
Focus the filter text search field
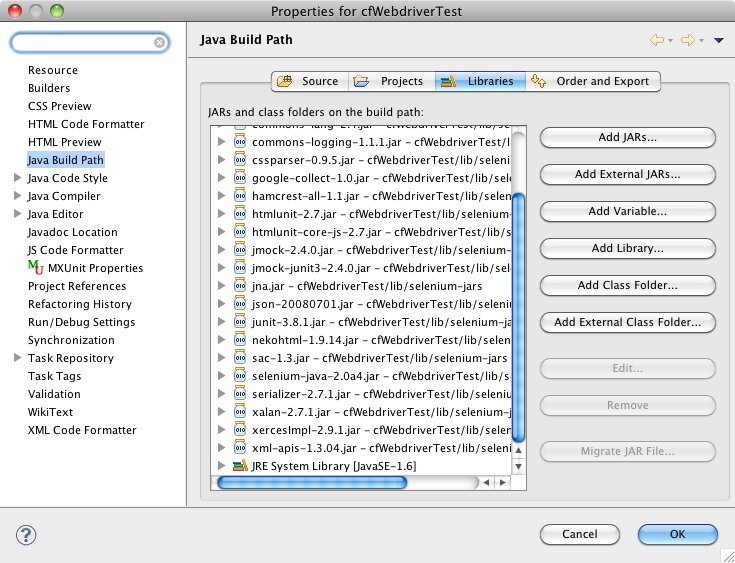coord(85,43)
